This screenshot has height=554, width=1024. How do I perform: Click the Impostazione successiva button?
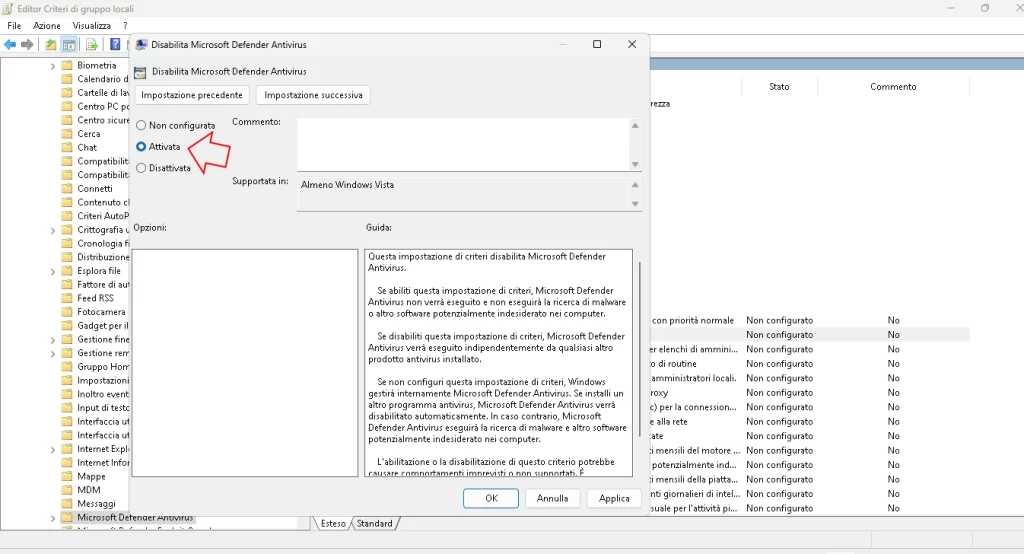click(x=313, y=95)
